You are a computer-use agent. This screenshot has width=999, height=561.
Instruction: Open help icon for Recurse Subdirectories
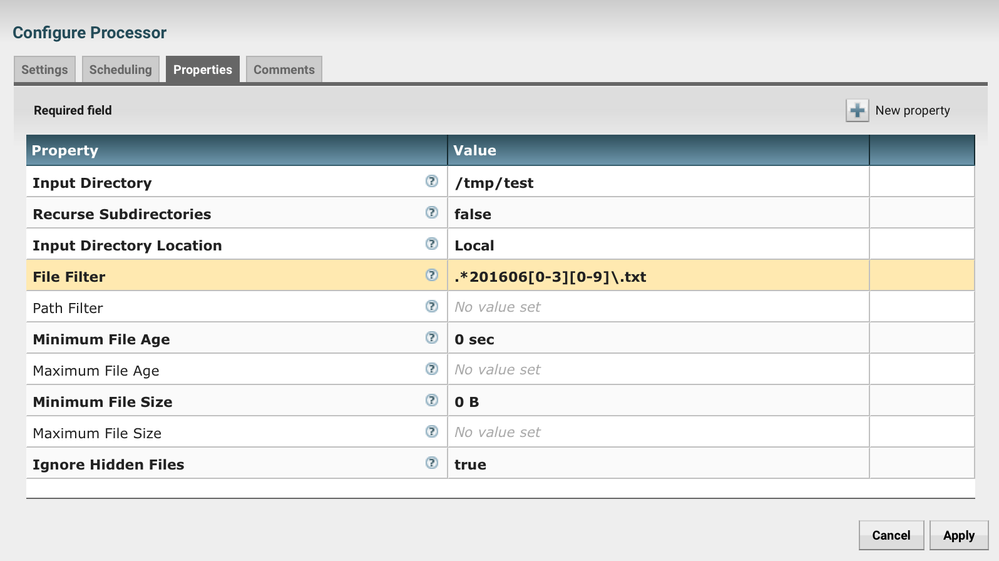[x=431, y=212]
